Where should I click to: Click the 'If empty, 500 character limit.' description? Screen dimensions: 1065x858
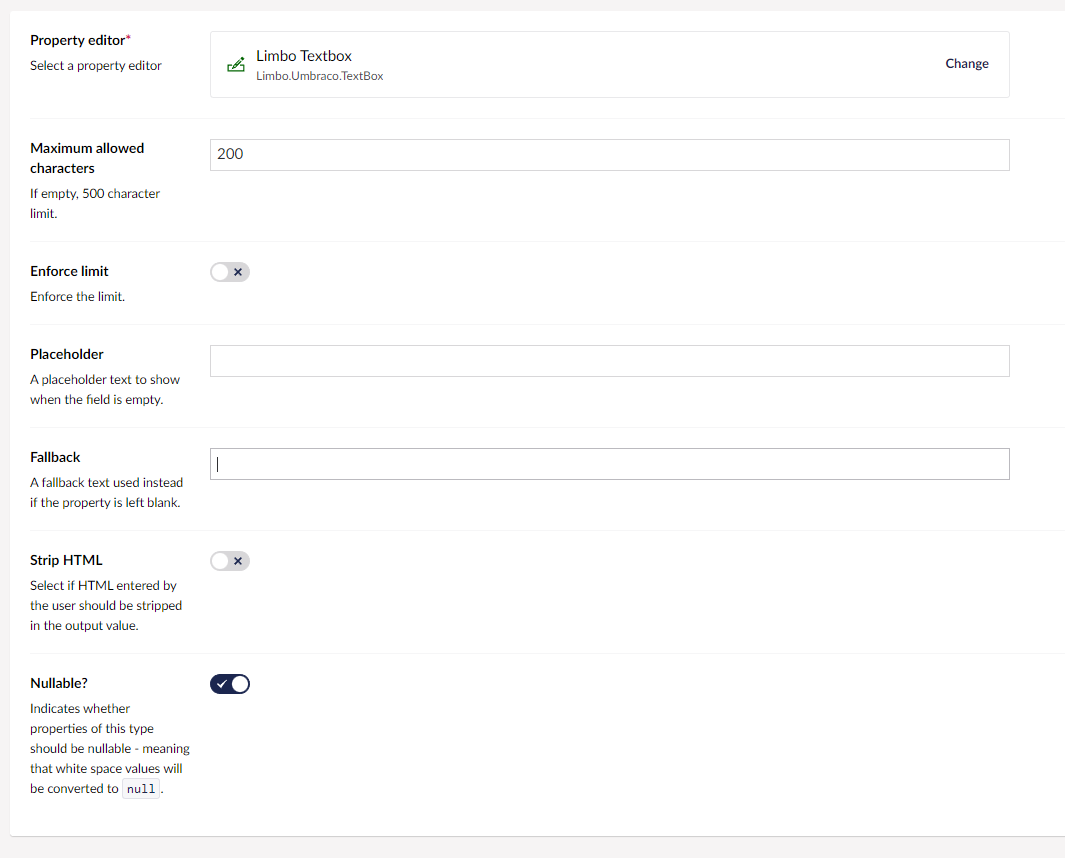click(95, 203)
